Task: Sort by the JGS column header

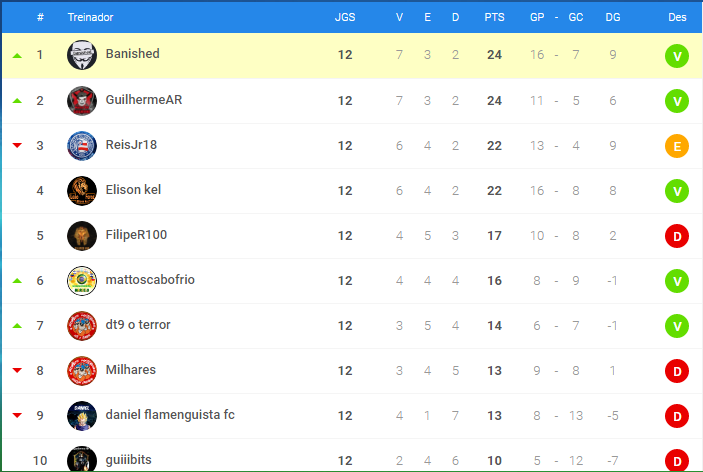Action: (x=345, y=17)
